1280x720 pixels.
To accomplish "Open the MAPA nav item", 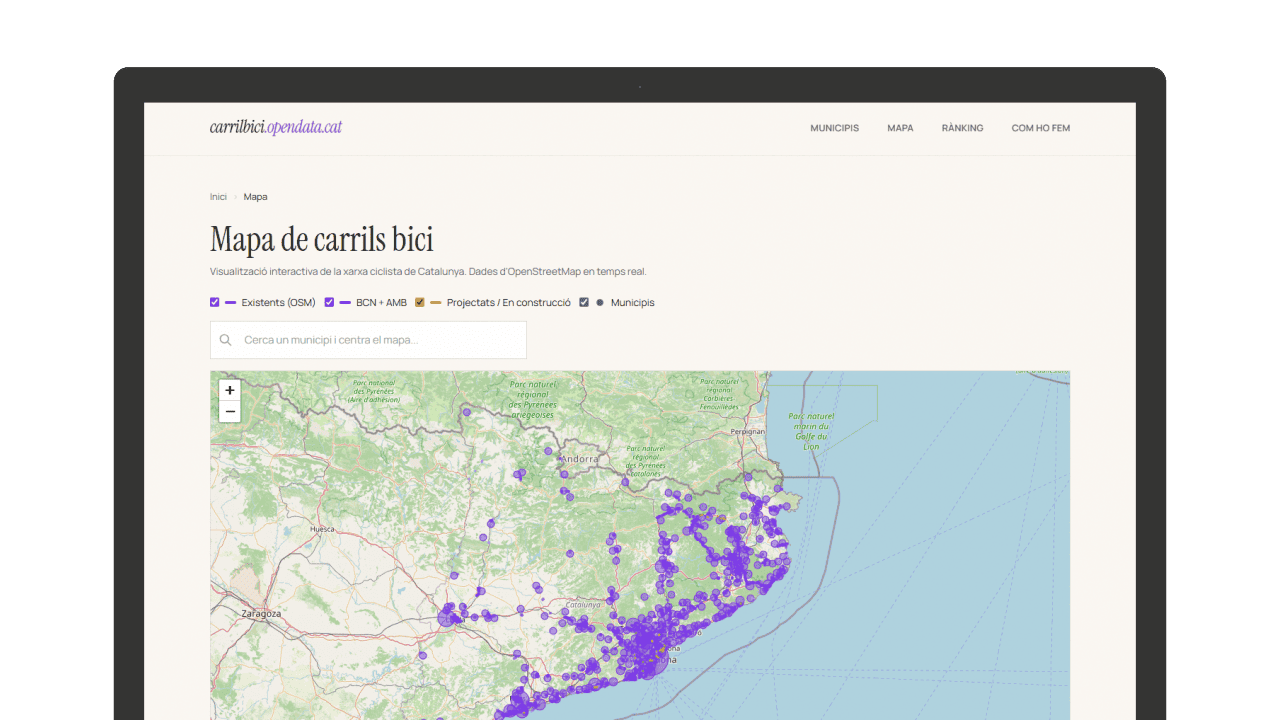I will [900, 128].
